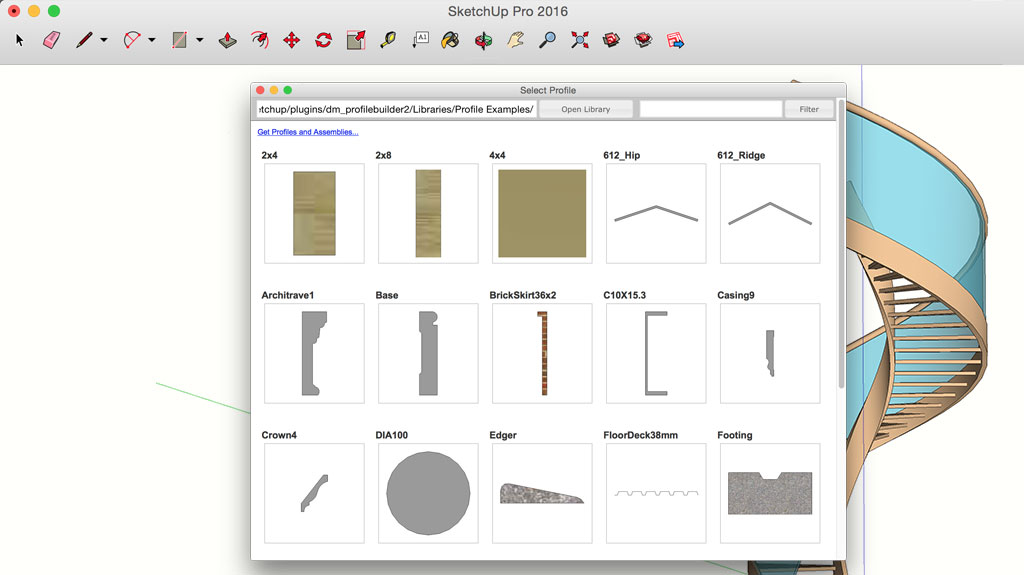Choose the Move tool
The image size is (1024, 575).
[x=291, y=41]
